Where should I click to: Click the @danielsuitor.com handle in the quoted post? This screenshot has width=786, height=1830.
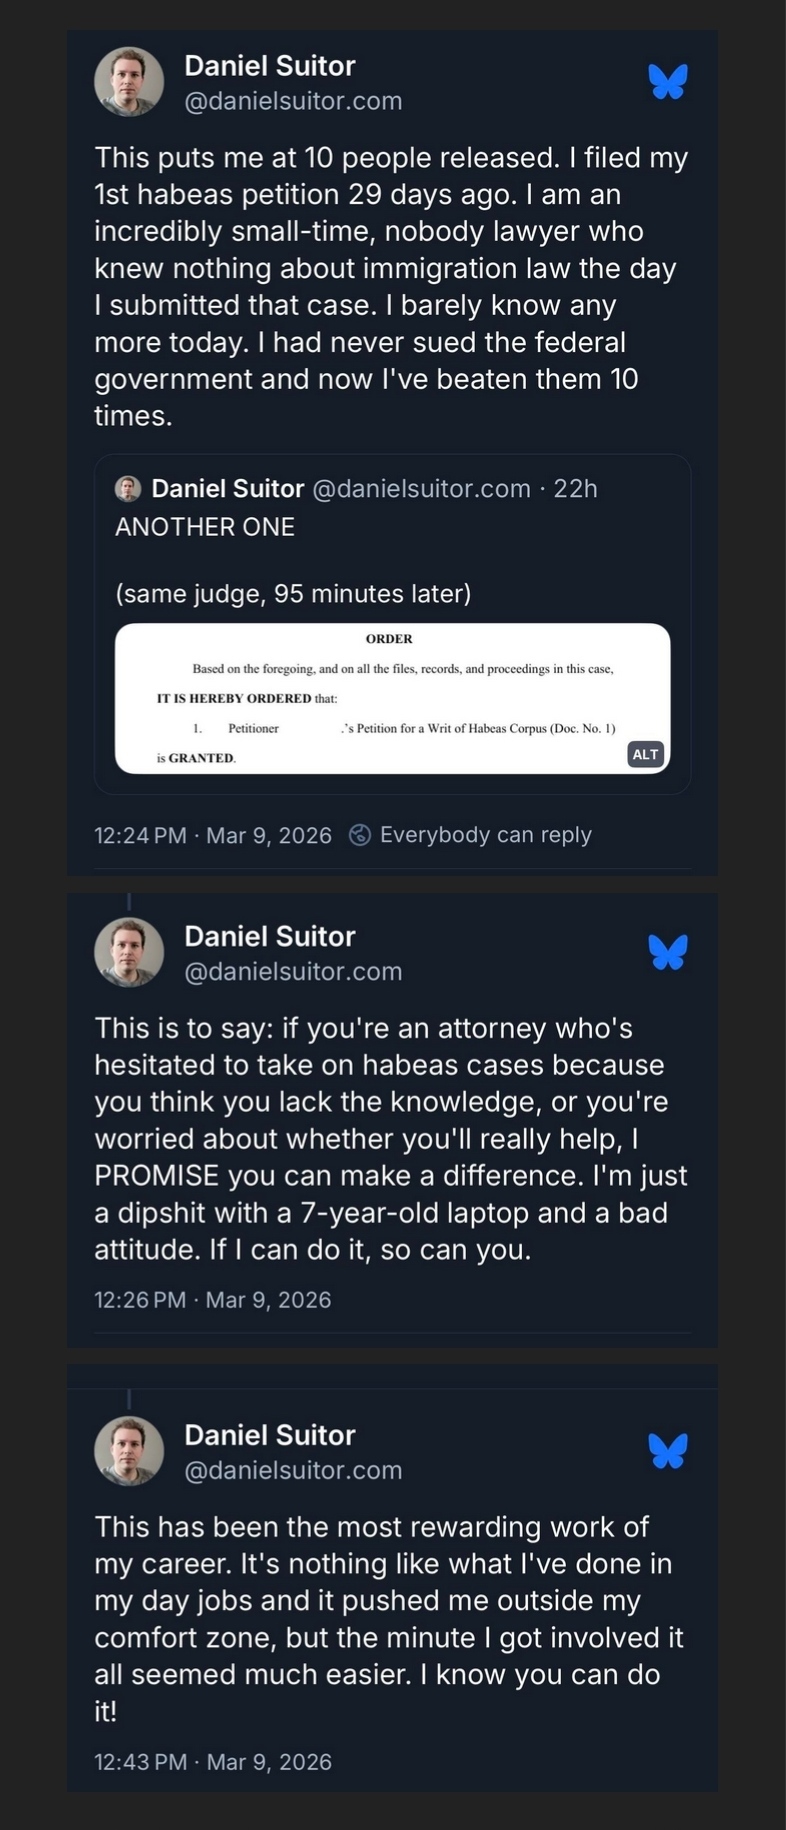tap(421, 489)
